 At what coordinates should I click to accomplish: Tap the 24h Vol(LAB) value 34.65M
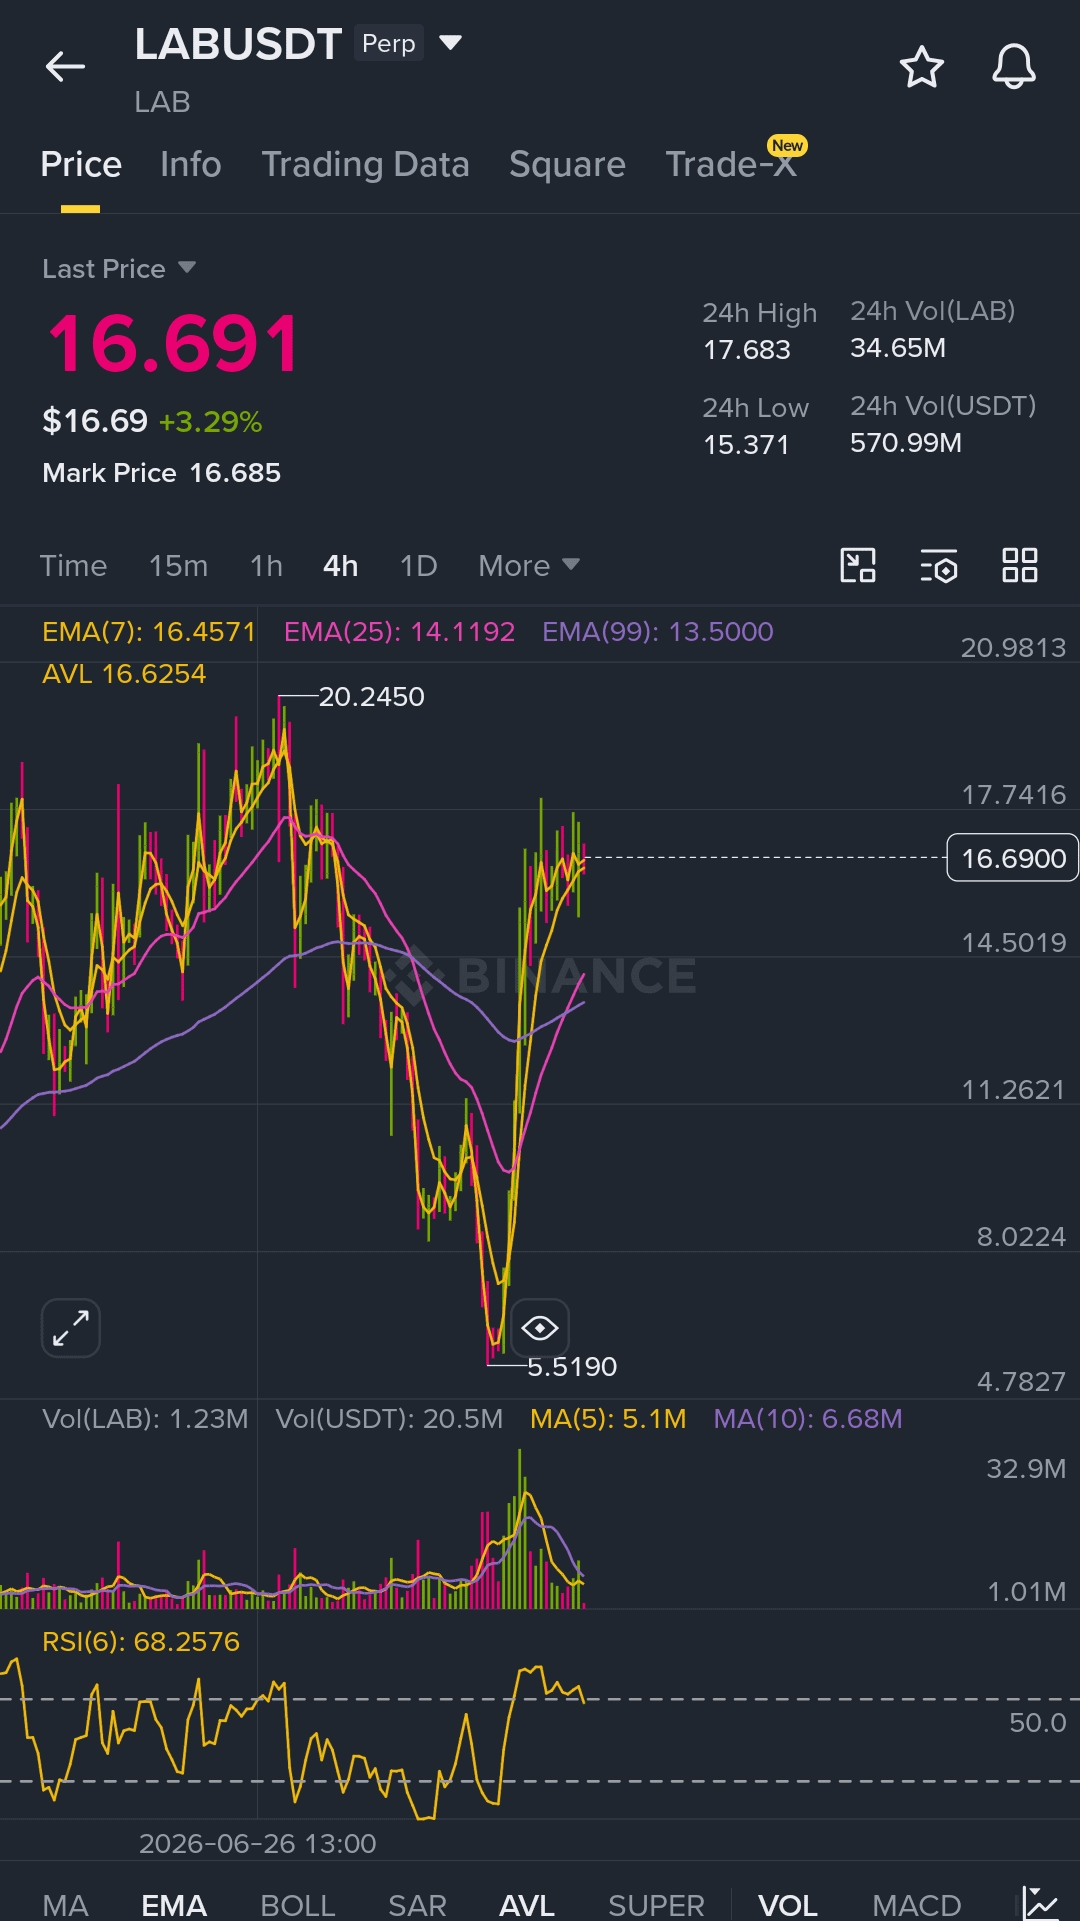pos(898,347)
